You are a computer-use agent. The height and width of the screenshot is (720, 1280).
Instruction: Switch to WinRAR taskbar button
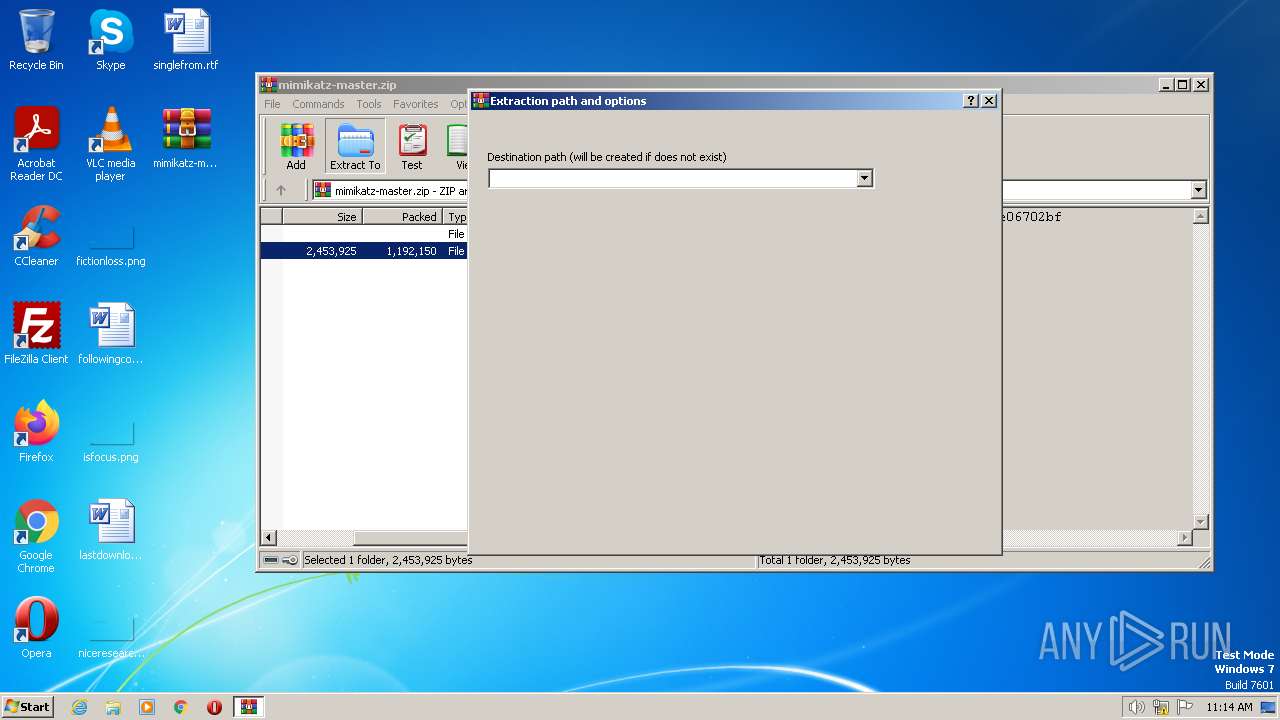pos(249,707)
